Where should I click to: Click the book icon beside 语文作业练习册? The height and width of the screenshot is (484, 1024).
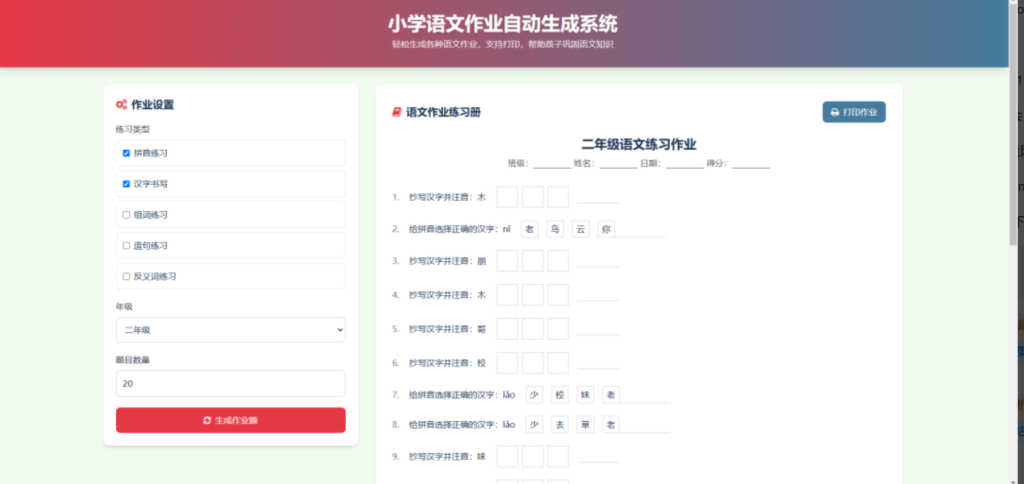(x=396, y=112)
